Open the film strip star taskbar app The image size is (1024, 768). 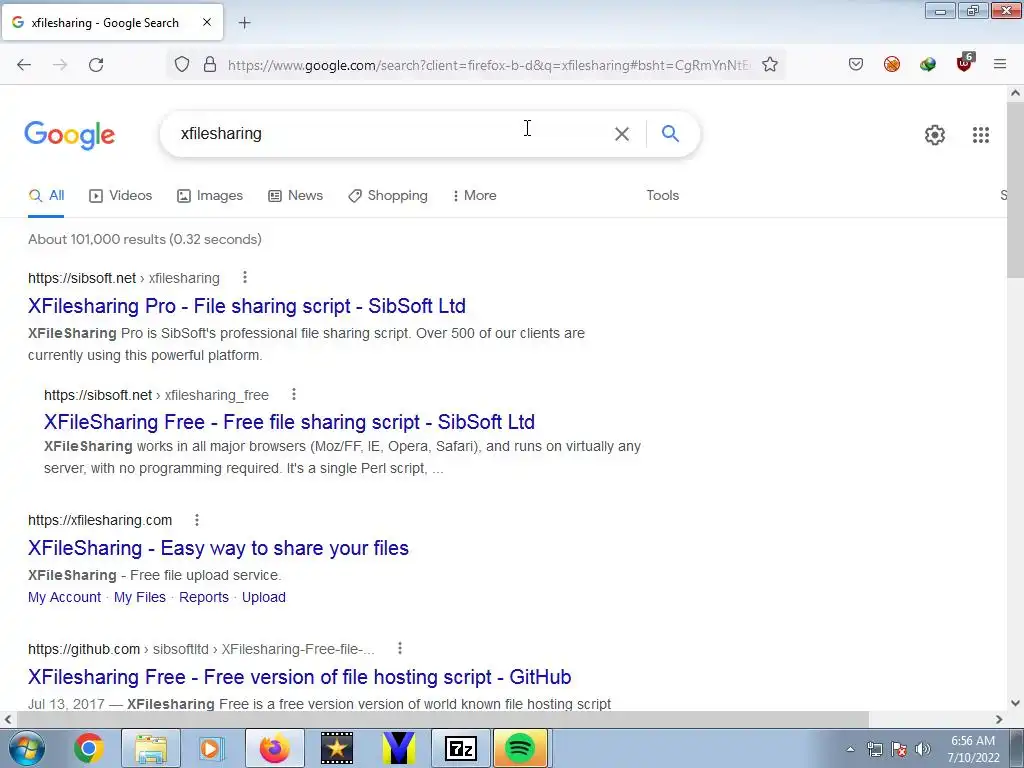(337, 748)
